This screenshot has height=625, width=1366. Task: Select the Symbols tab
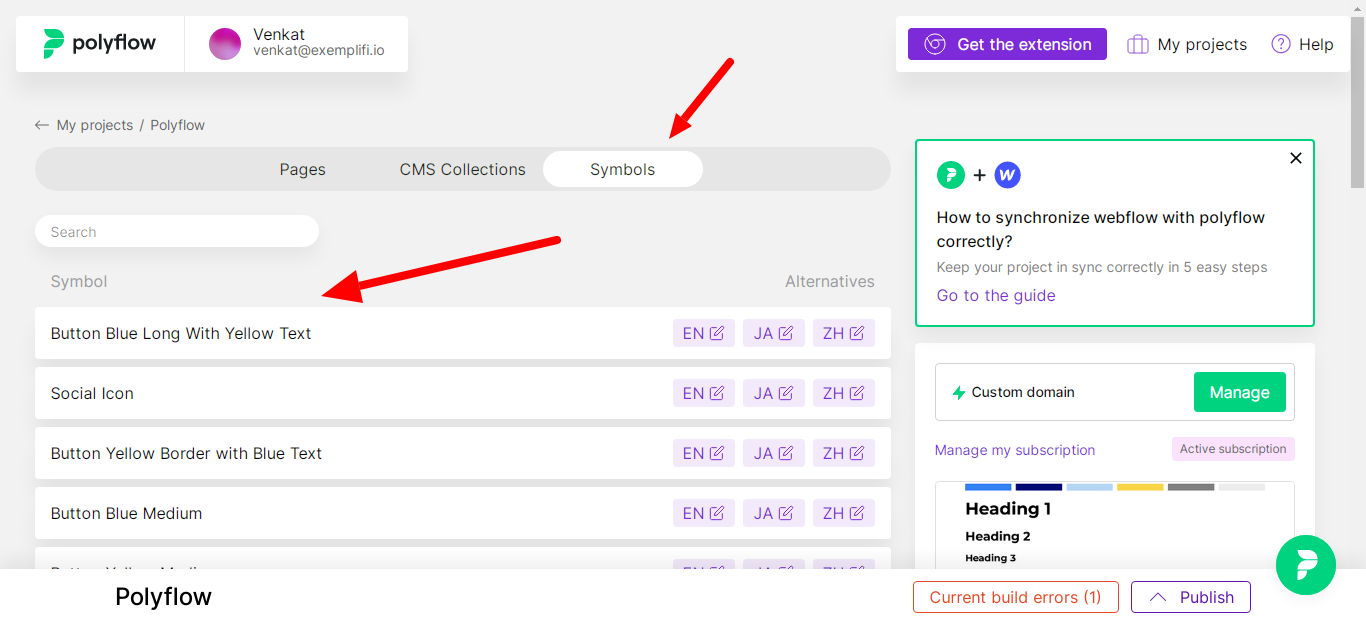pos(623,169)
